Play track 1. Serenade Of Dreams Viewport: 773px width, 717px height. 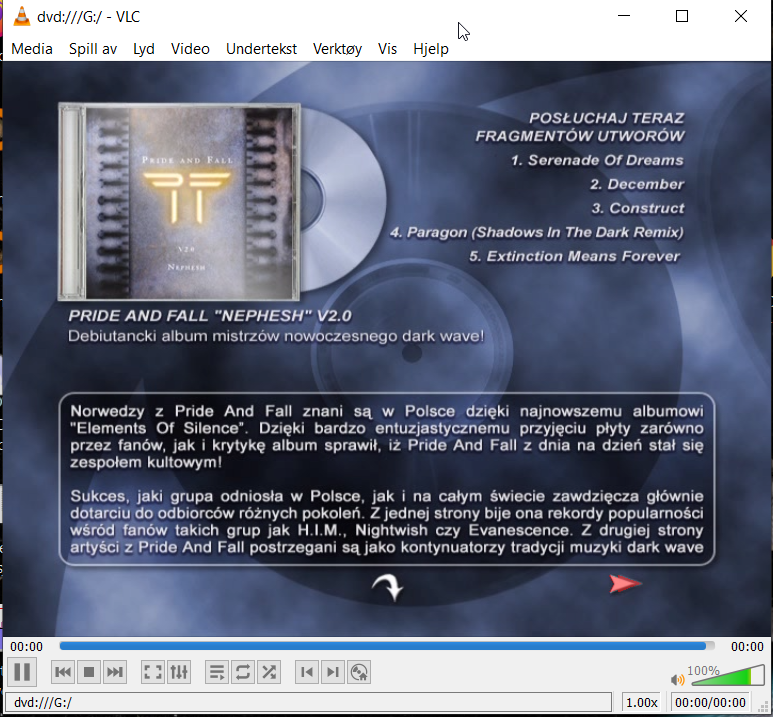(x=597, y=160)
